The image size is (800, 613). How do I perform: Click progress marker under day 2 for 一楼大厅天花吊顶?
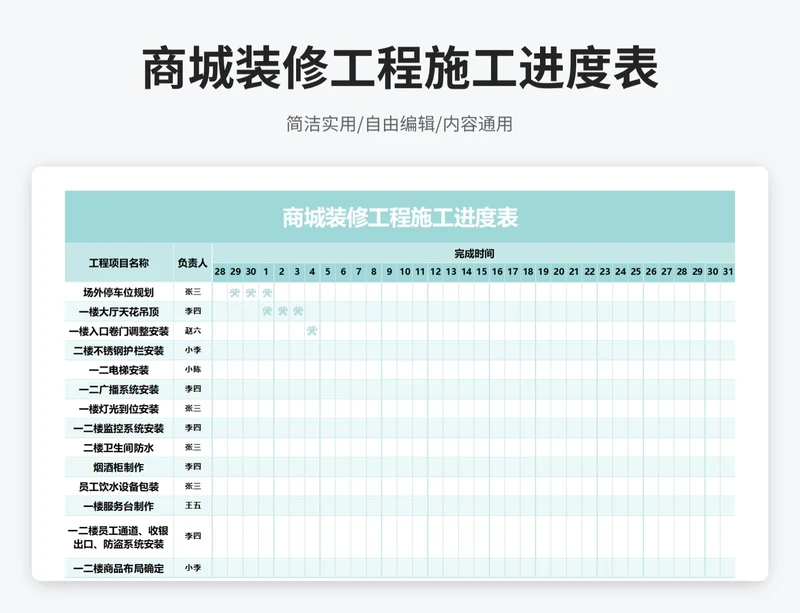282,312
